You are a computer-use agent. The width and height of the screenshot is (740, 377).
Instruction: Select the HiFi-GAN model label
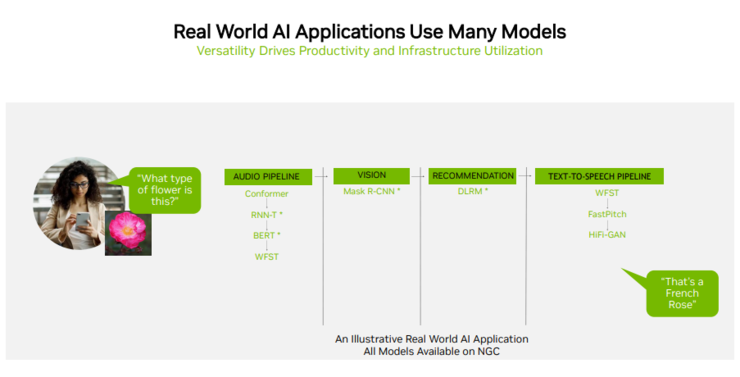tap(607, 235)
